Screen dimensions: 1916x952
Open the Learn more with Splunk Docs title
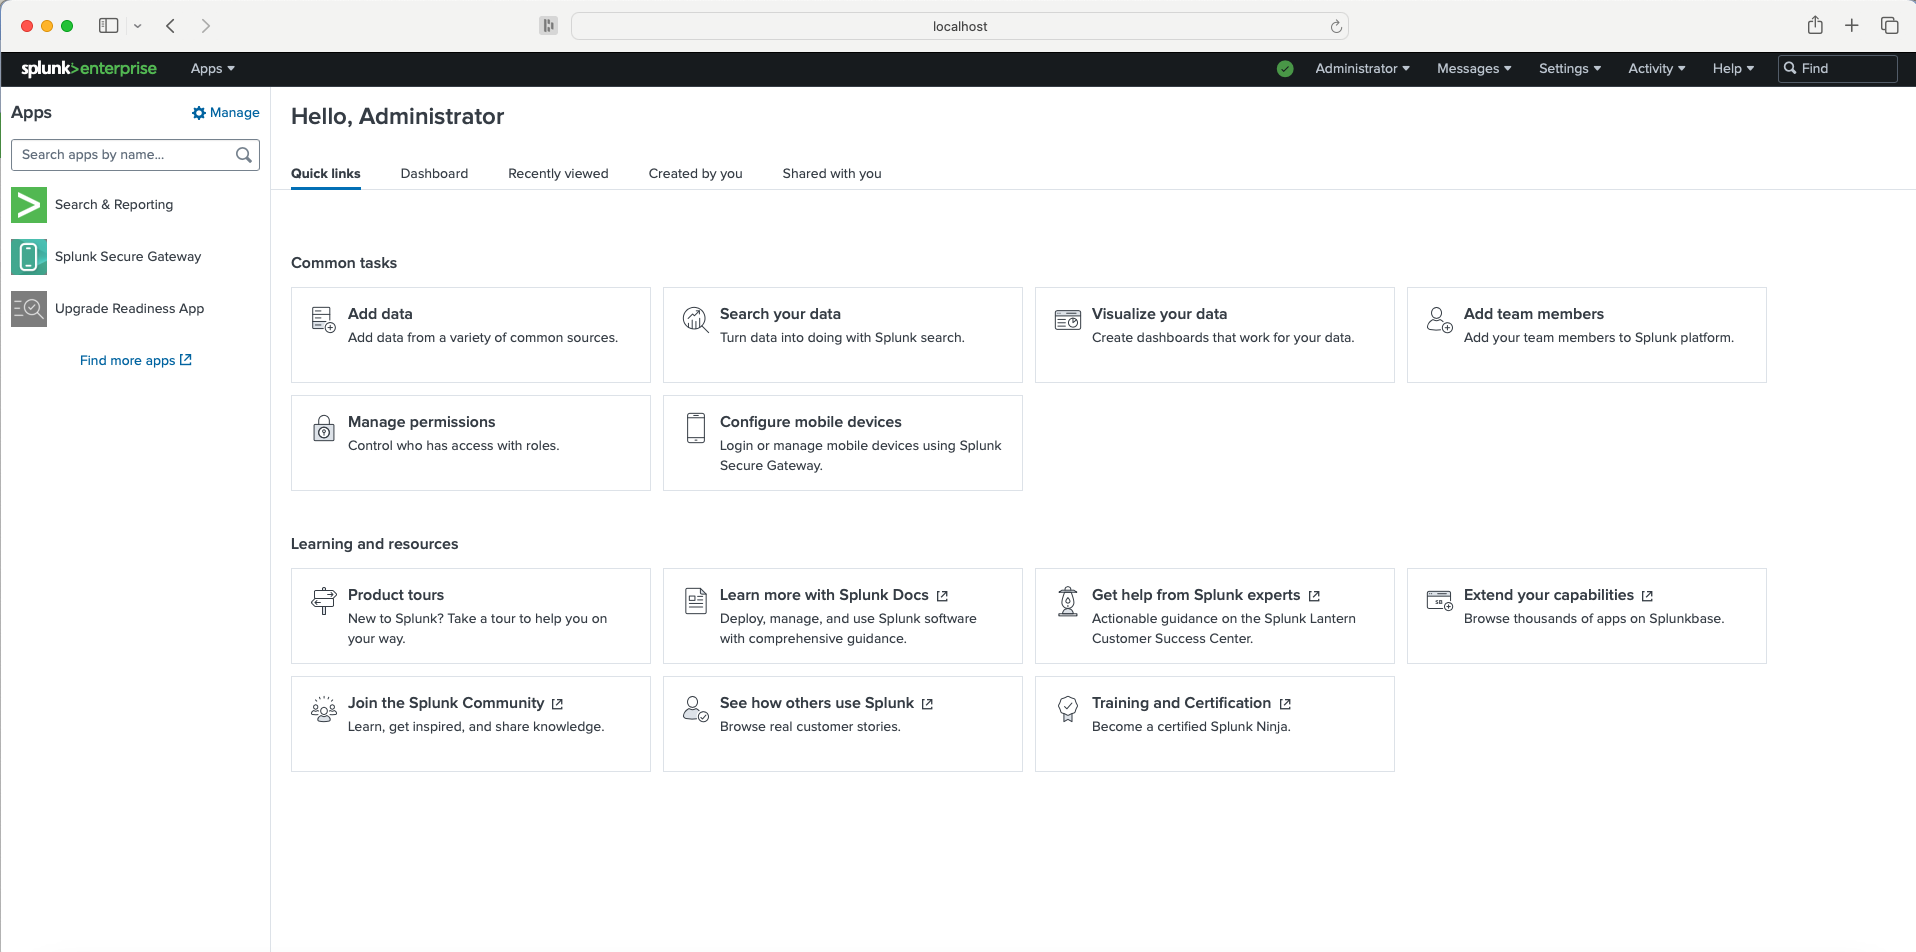point(824,595)
